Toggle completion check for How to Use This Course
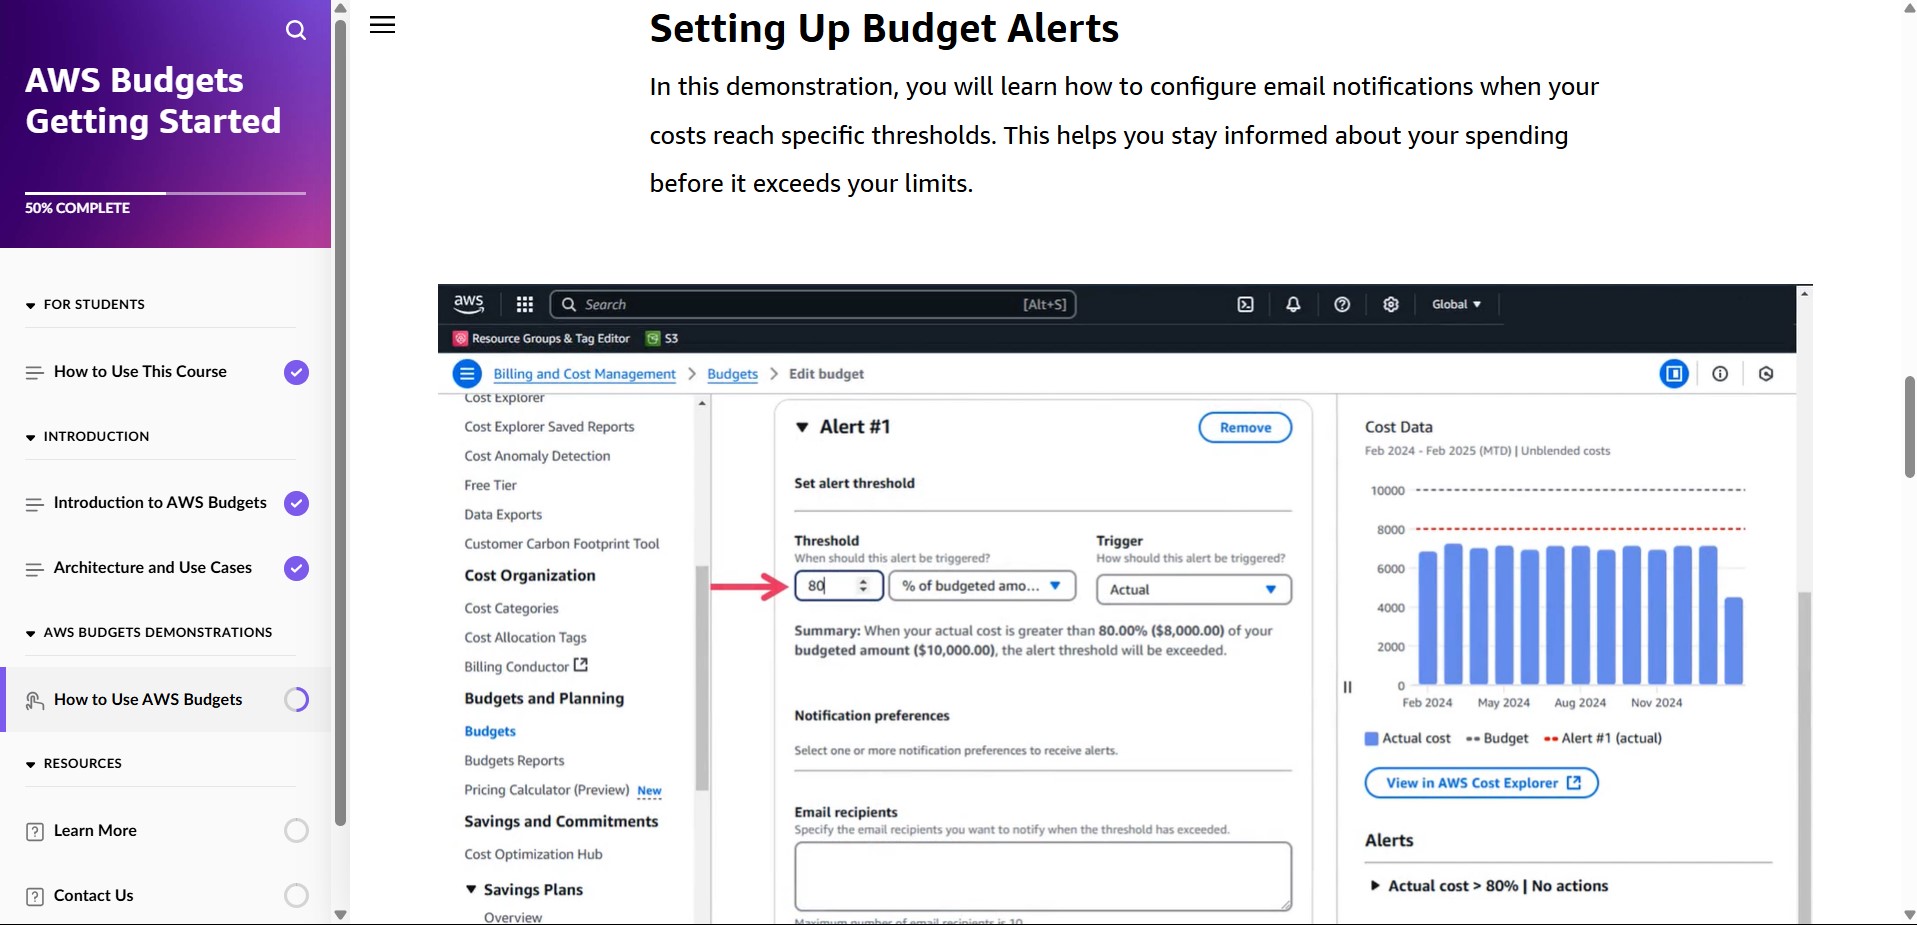The image size is (1917, 925). (x=296, y=372)
